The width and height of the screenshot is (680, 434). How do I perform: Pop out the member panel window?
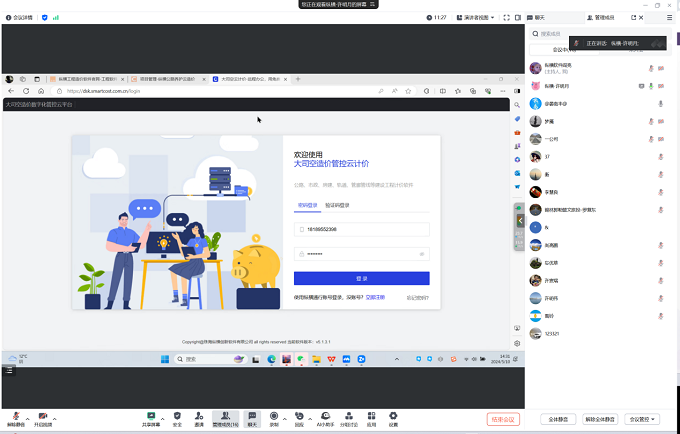pyautogui.click(x=633, y=17)
